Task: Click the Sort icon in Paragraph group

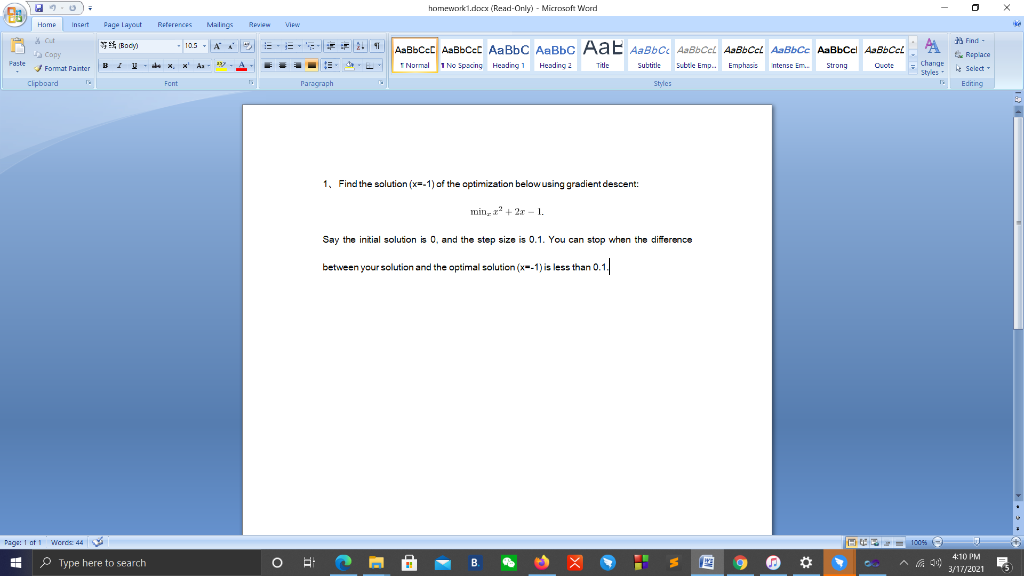Action: coord(360,44)
